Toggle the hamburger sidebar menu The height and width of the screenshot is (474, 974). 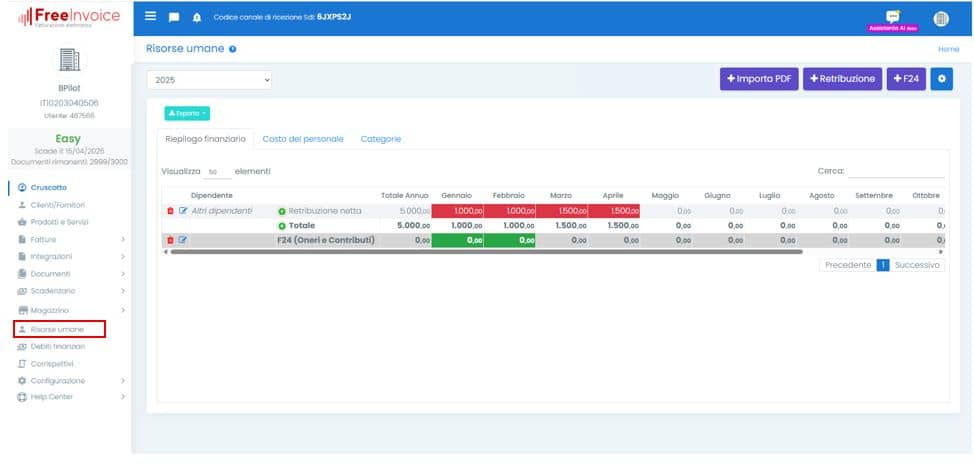pos(151,16)
